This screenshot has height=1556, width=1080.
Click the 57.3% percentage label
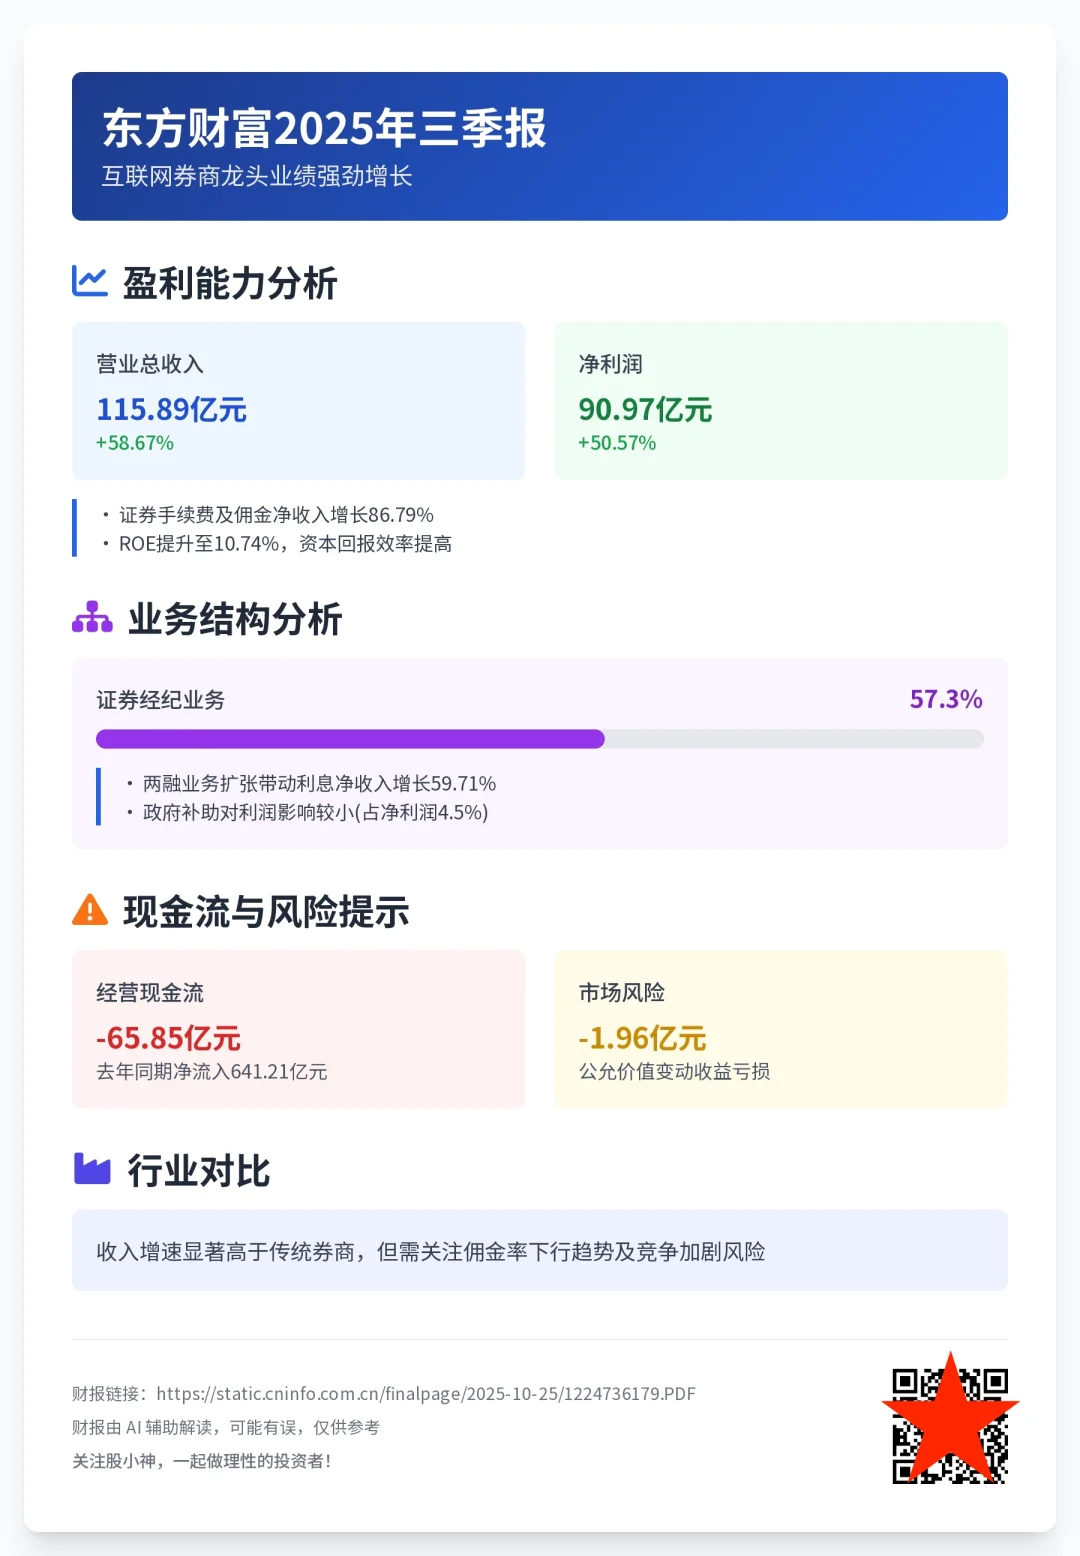(946, 700)
